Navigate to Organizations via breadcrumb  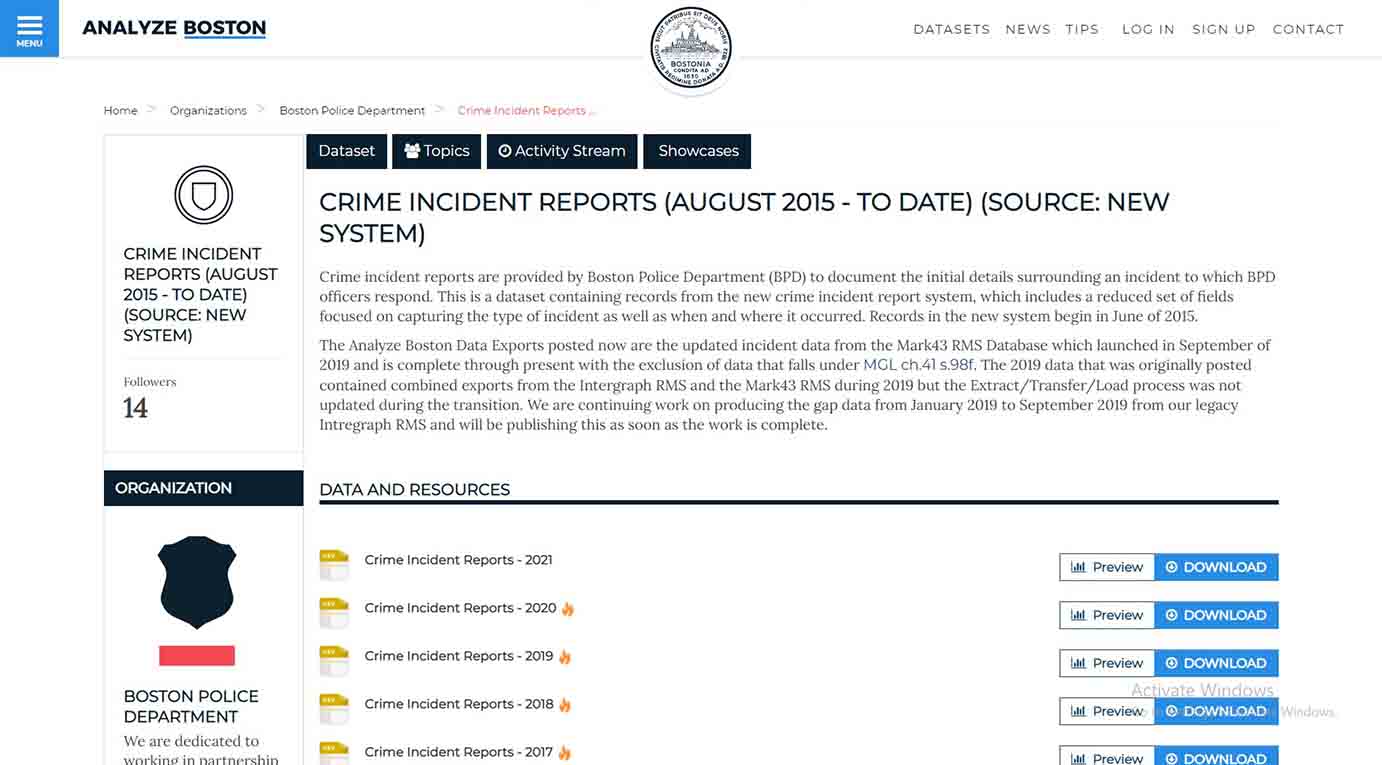[208, 110]
